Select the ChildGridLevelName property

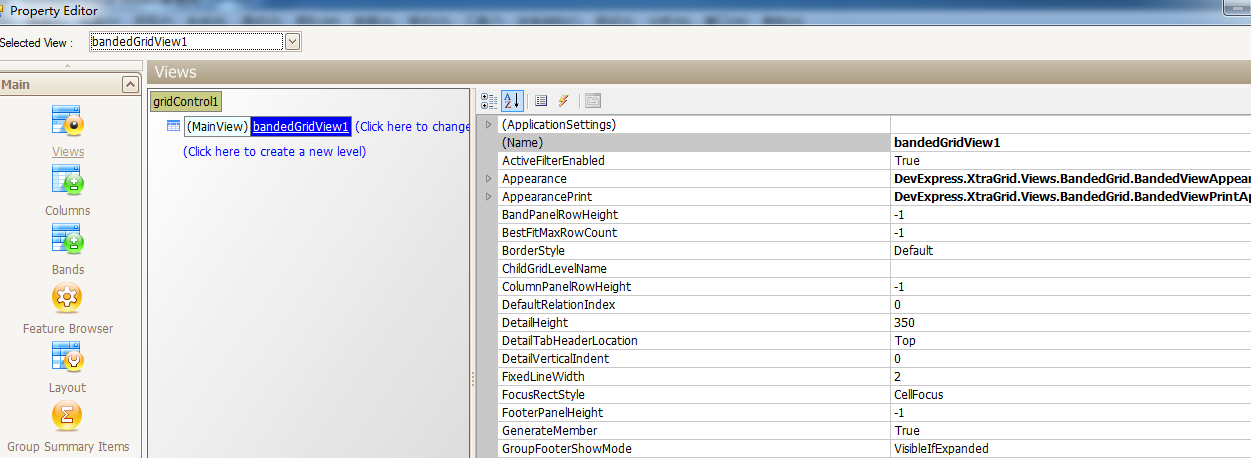click(x=694, y=269)
